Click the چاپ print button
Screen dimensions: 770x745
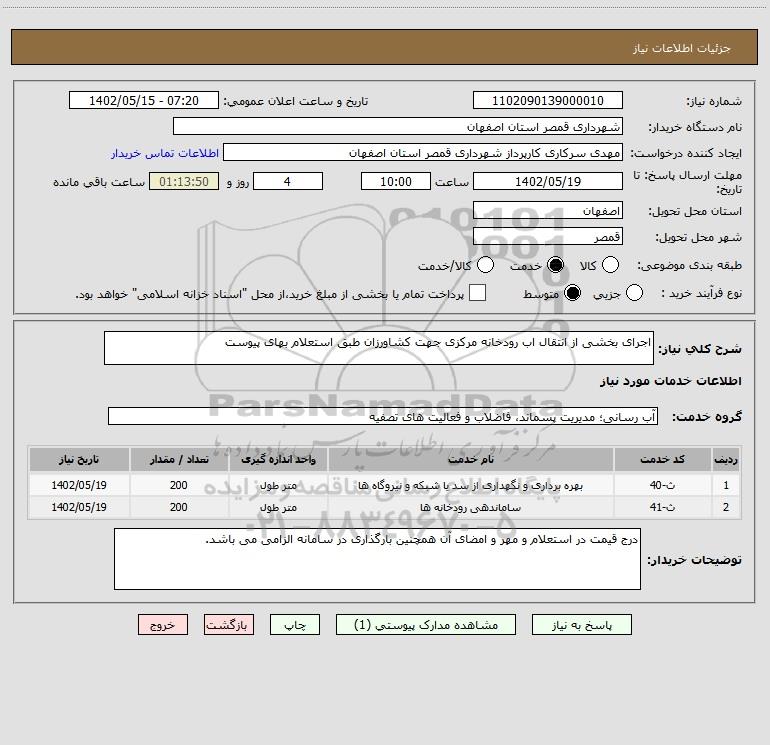pos(295,625)
